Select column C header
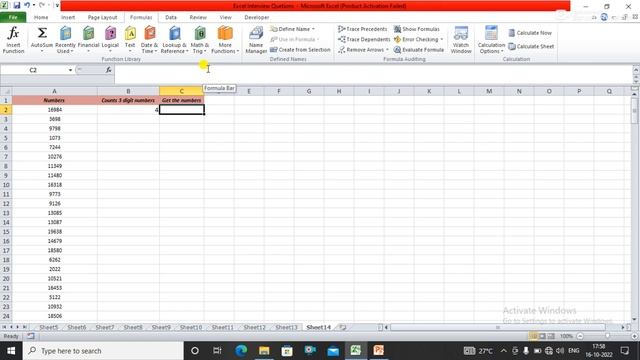Viewport: 640px width, 360px height. point(182,91)
